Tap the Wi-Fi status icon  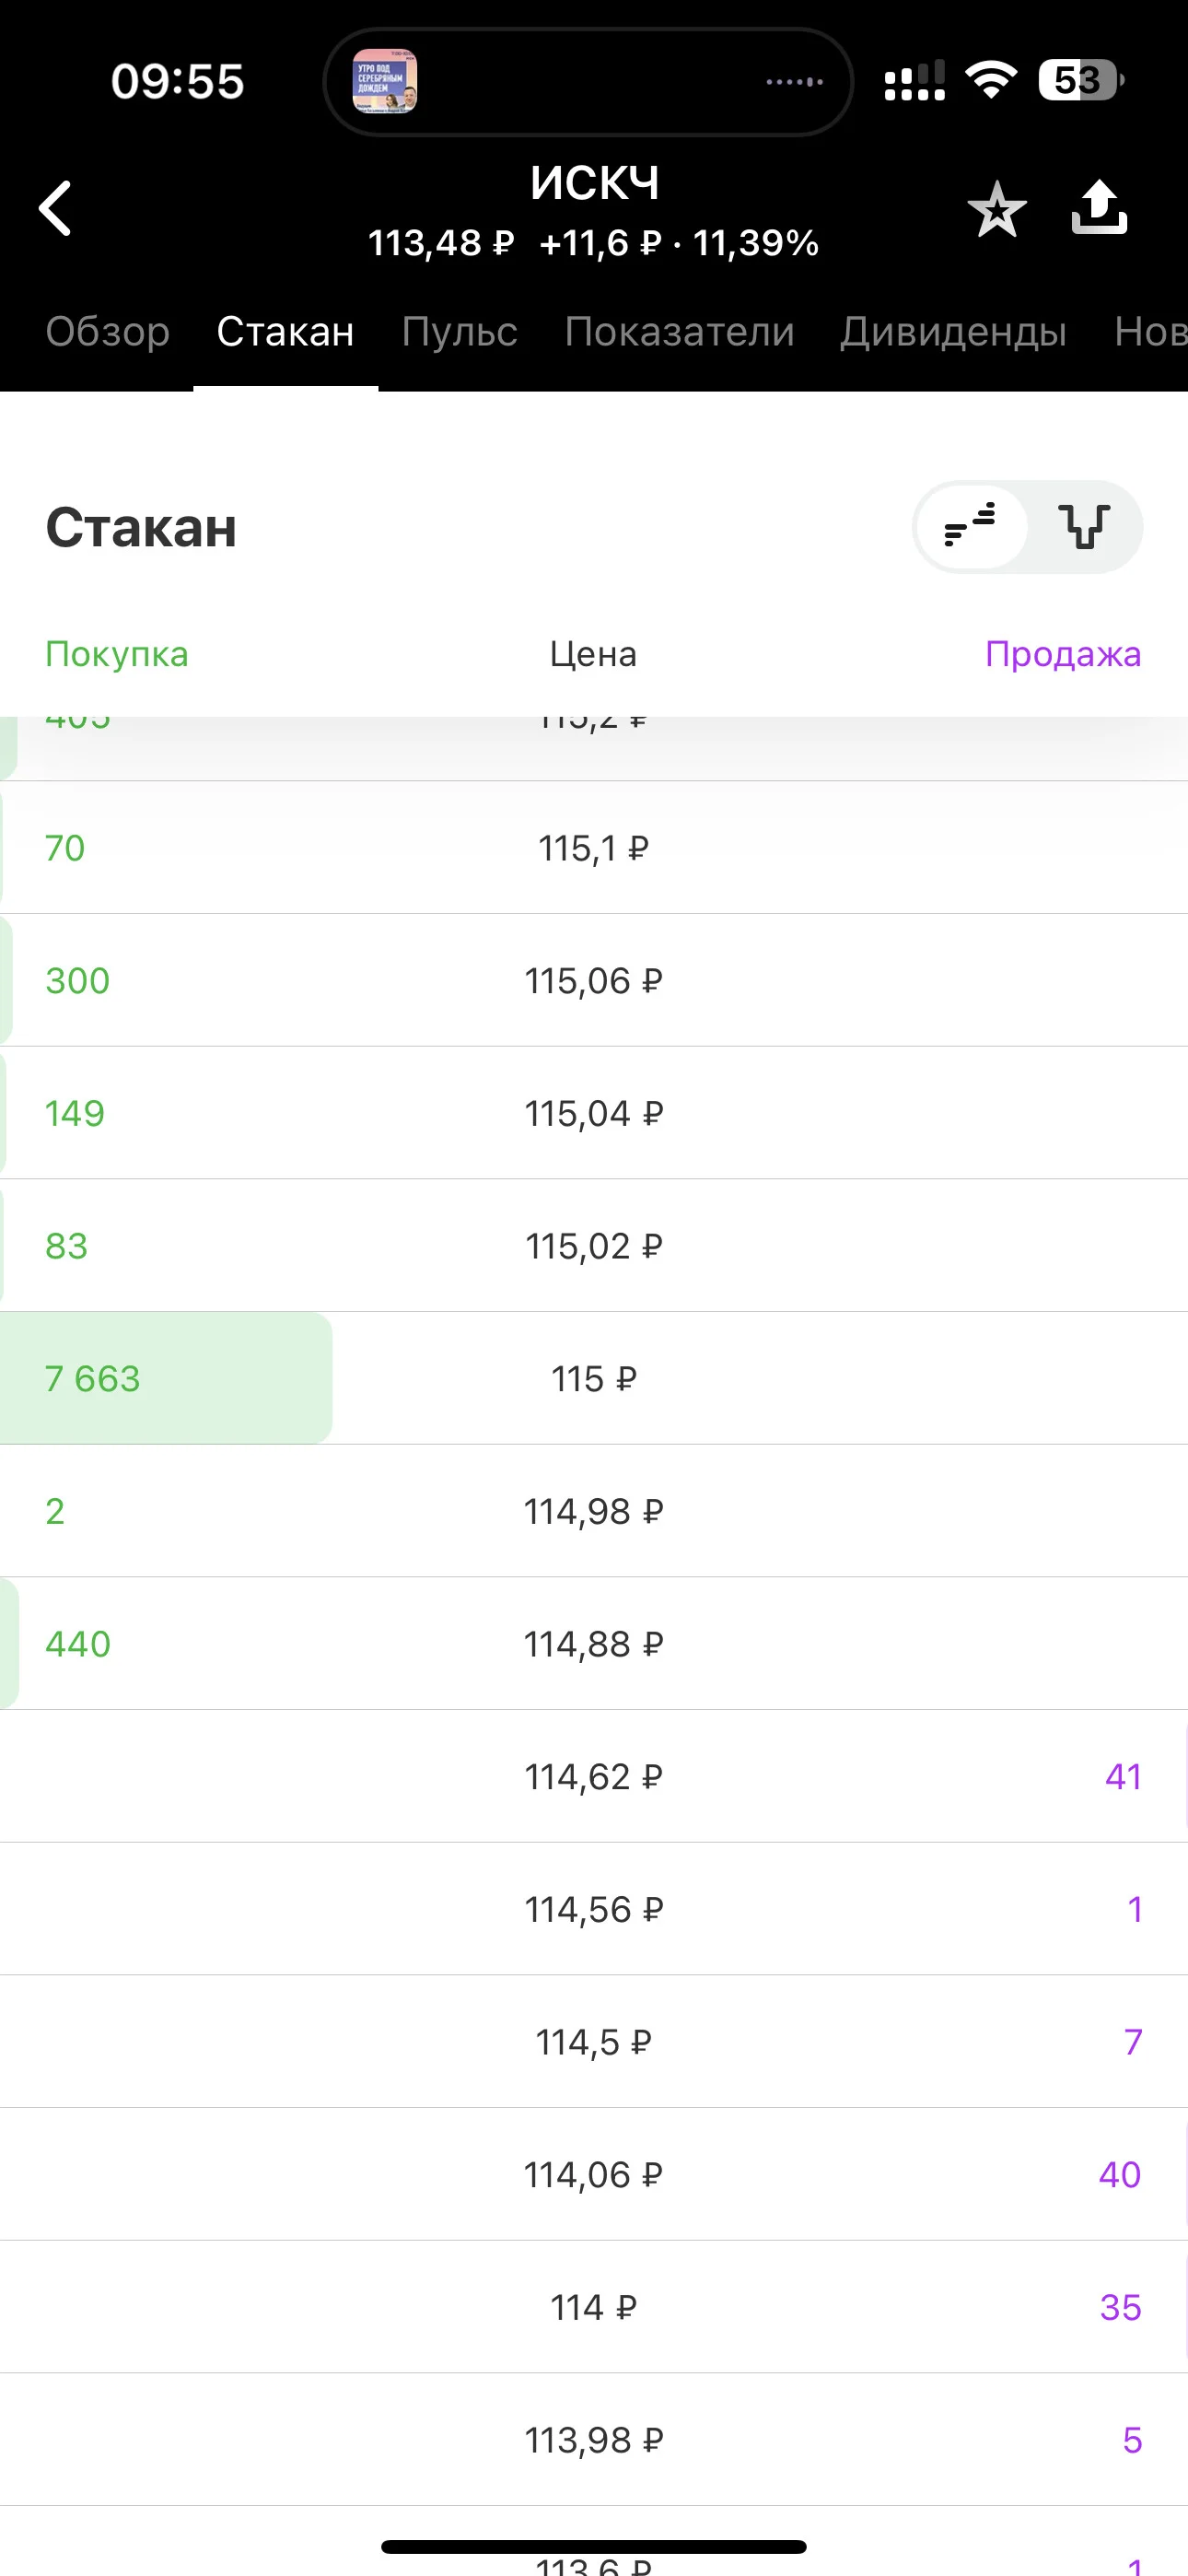[x=990, y=79]
